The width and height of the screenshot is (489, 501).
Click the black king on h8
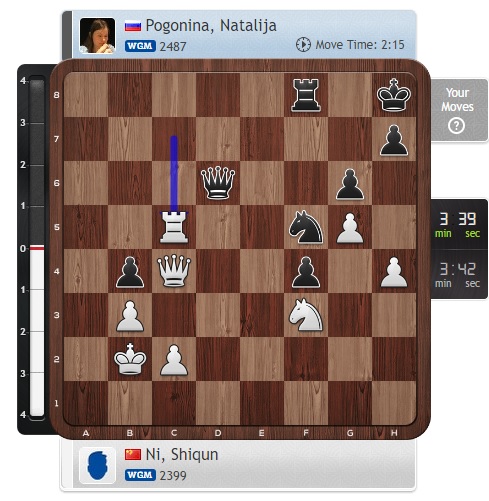coord(394,95)
